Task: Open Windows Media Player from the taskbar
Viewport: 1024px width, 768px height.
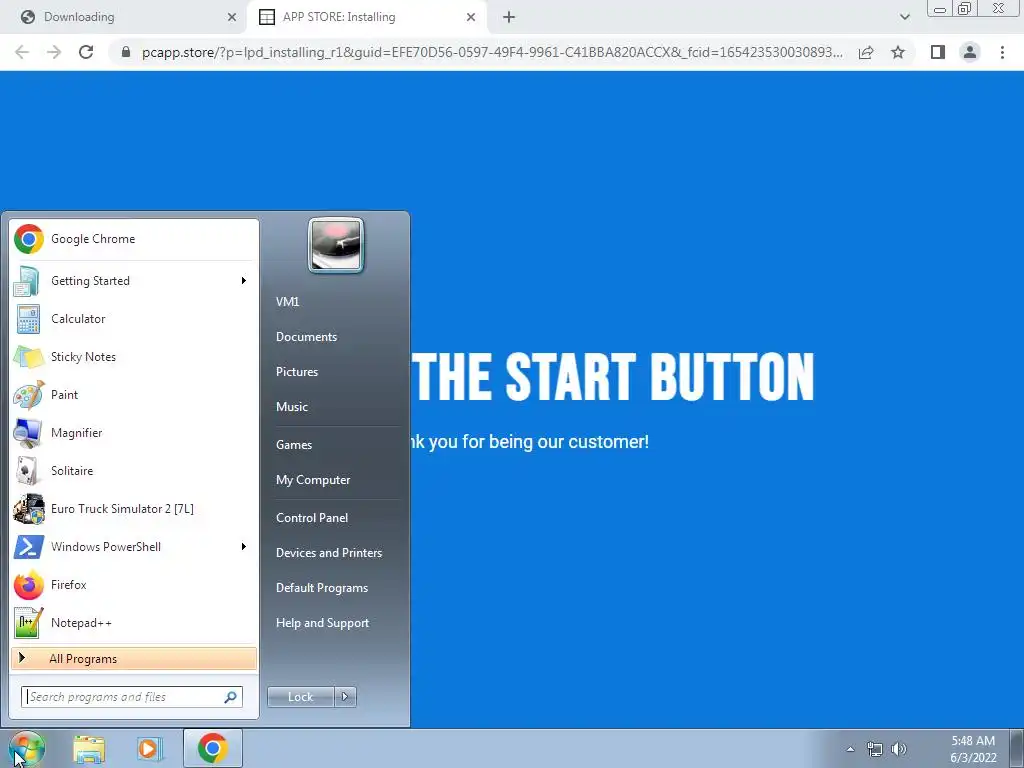Action: (149, 748)
